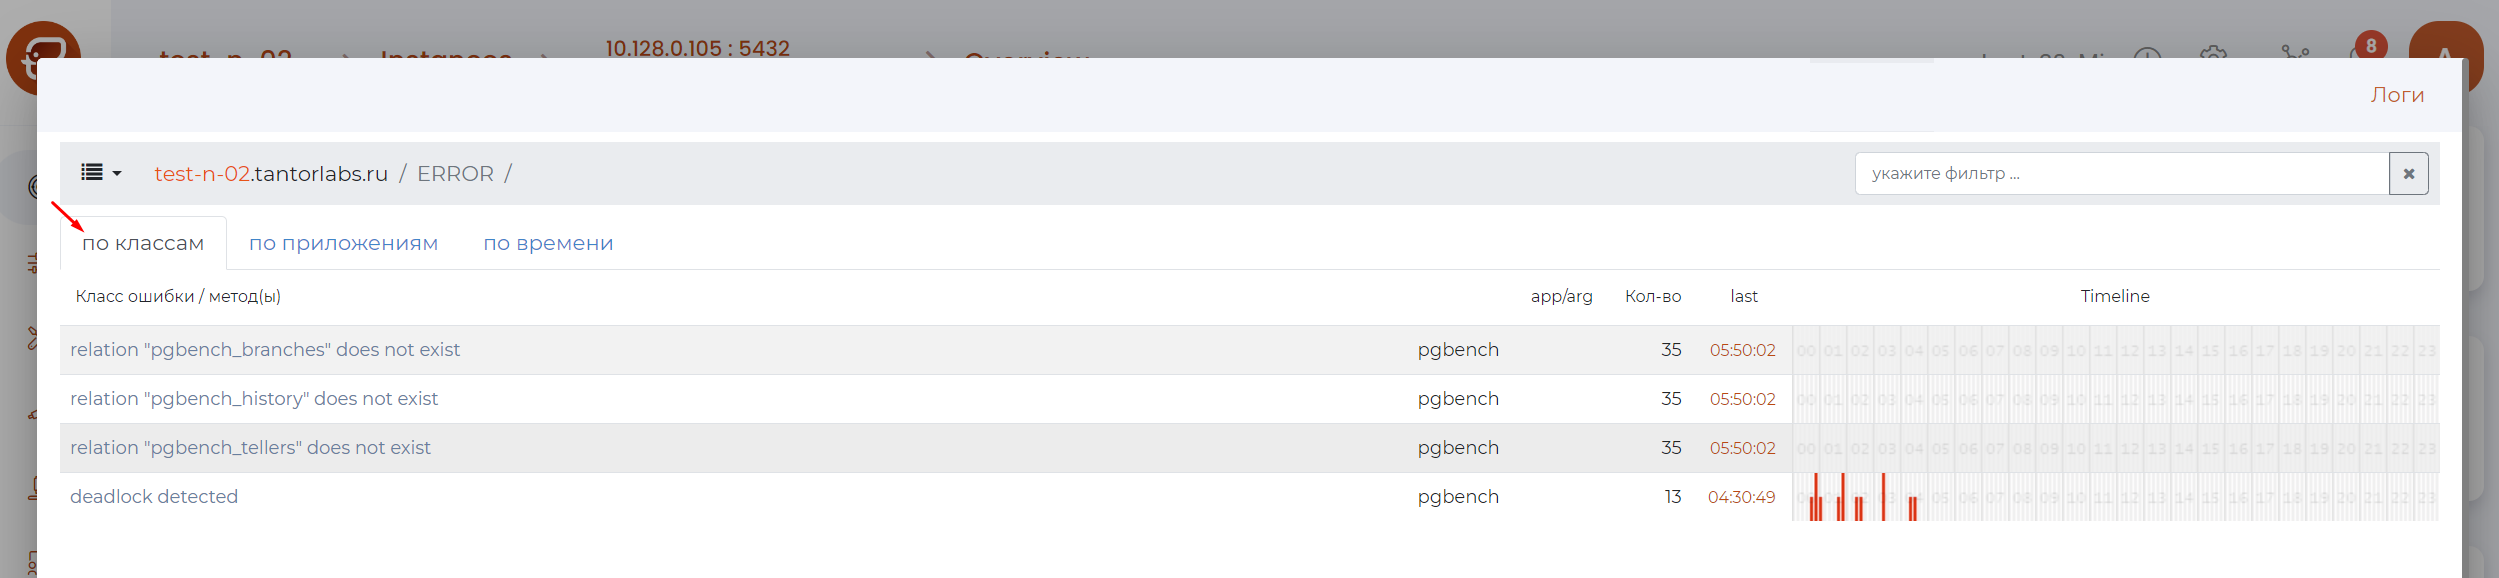This screenshot has height=578, width=2499.
Task: Clear the filter with the X button
Action: click(x=2408, y=174)
